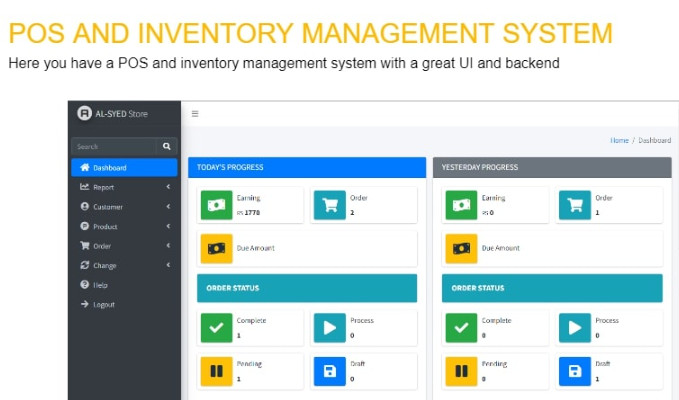Click the Help question mark icon
Screen dimensions: 679x400
point(84,284)
